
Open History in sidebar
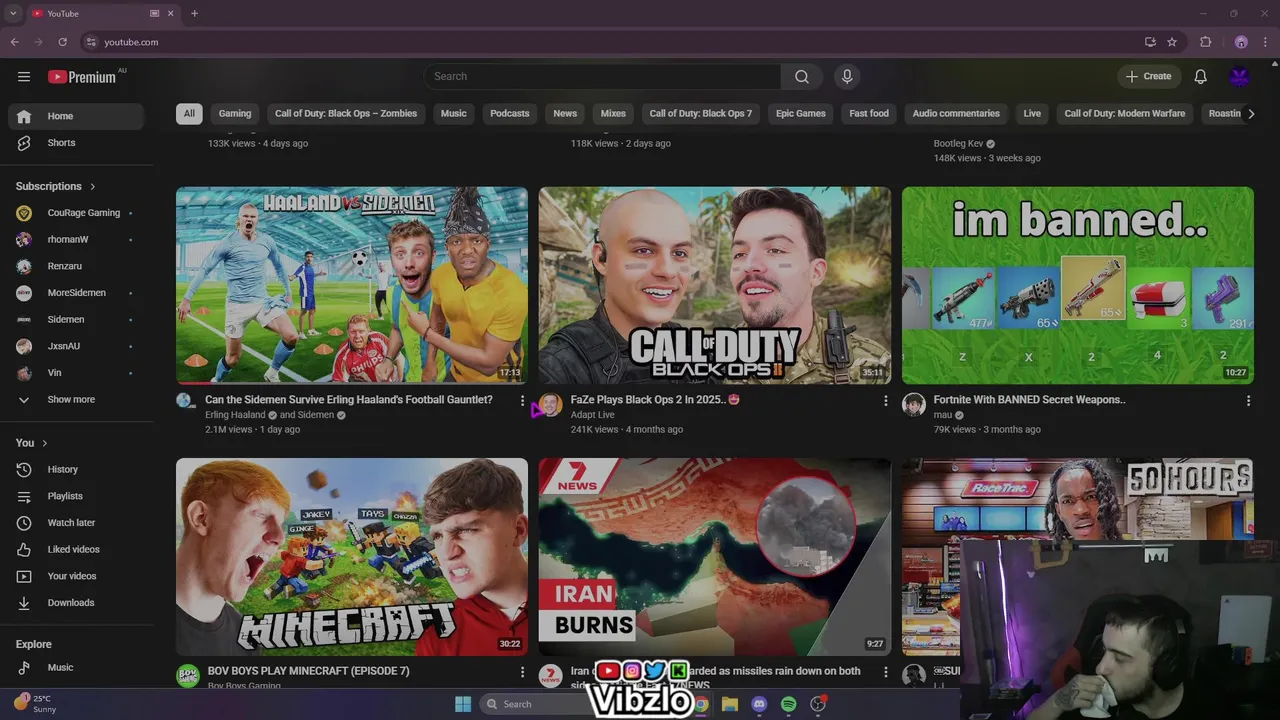[x=76, y=470]
